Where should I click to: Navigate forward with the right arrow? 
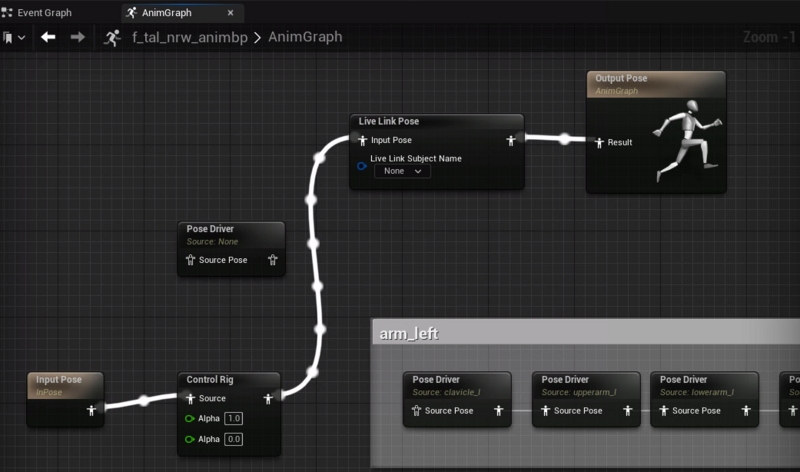coord(77,37)
